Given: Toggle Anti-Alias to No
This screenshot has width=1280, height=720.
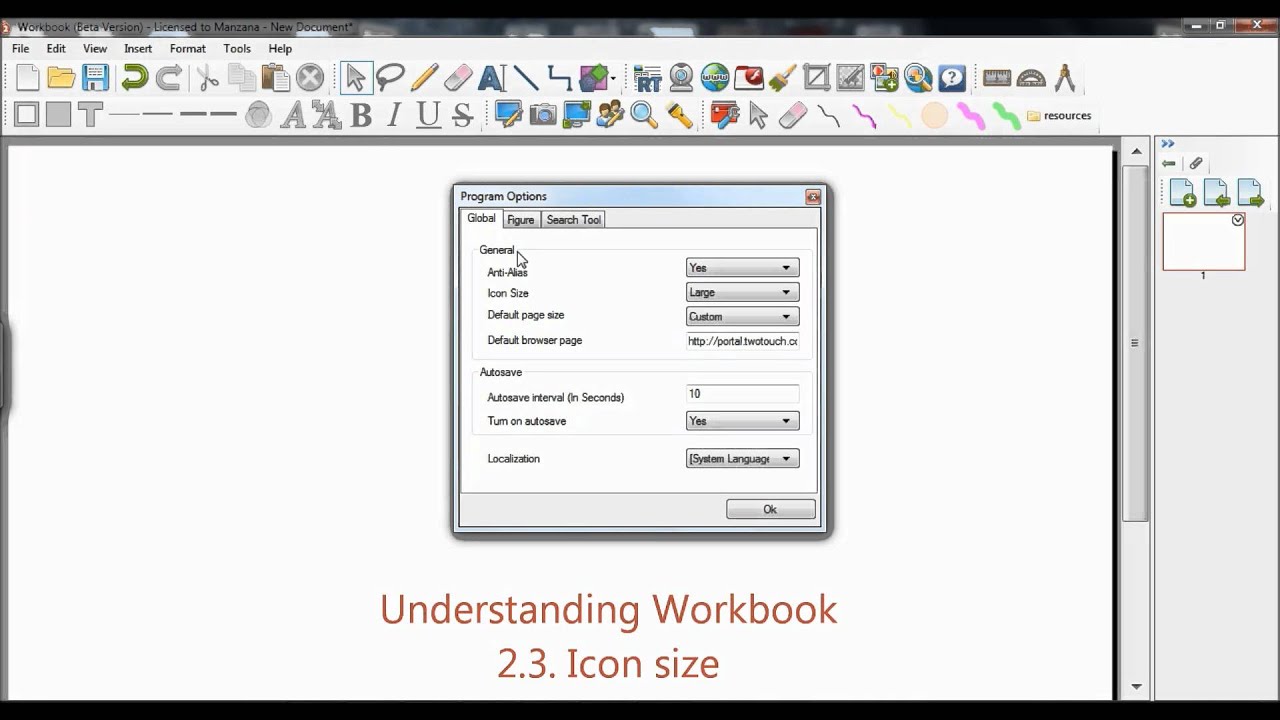Looking at the screenshot, I should pos(741,267).
